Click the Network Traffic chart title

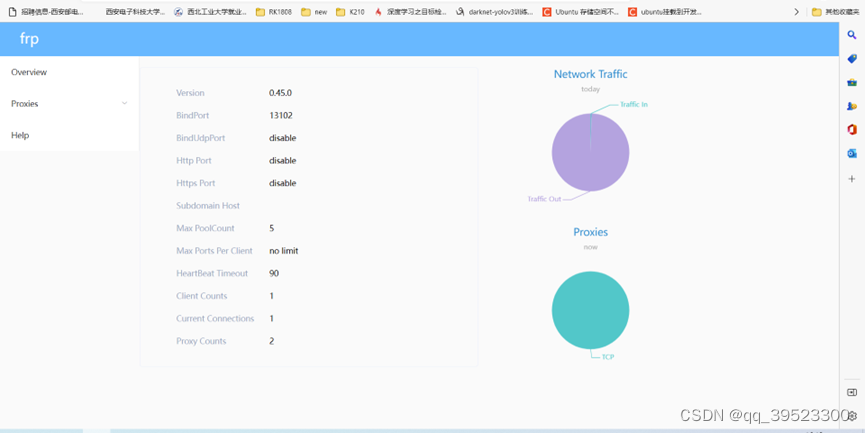pos(590,74)
